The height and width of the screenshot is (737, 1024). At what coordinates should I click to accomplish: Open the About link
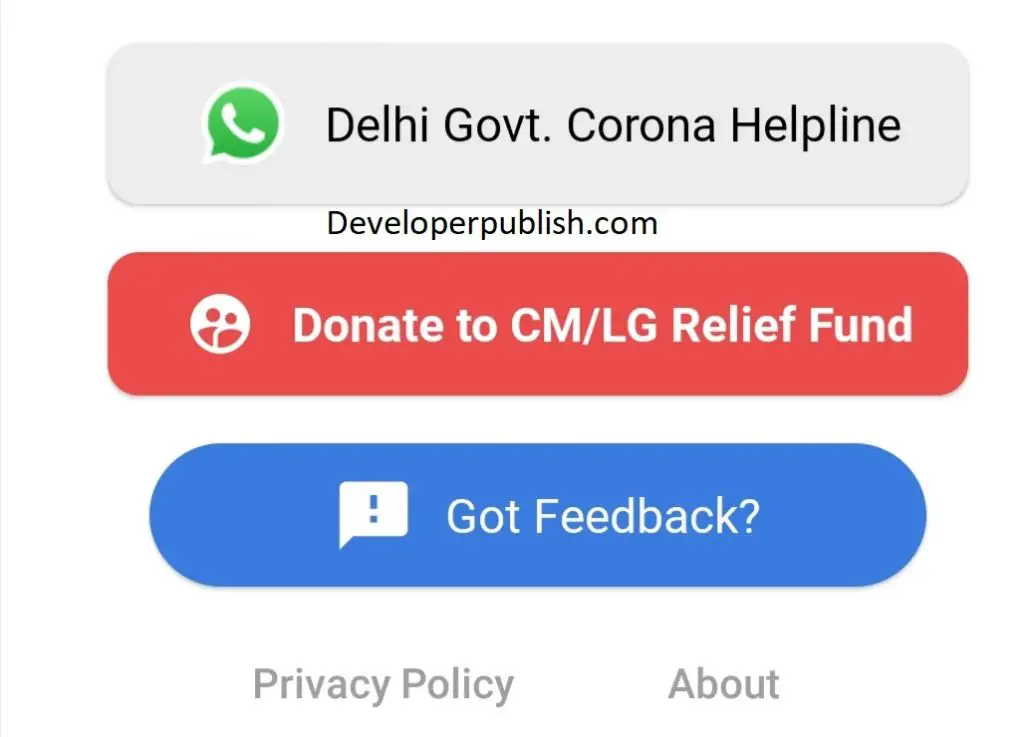724,684
